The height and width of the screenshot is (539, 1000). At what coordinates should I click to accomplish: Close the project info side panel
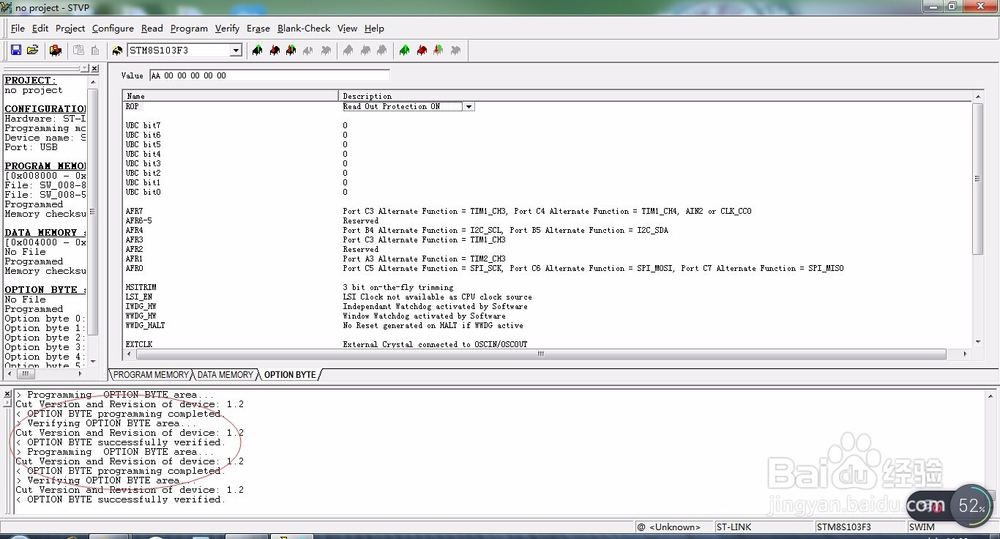tap(94, 68)
